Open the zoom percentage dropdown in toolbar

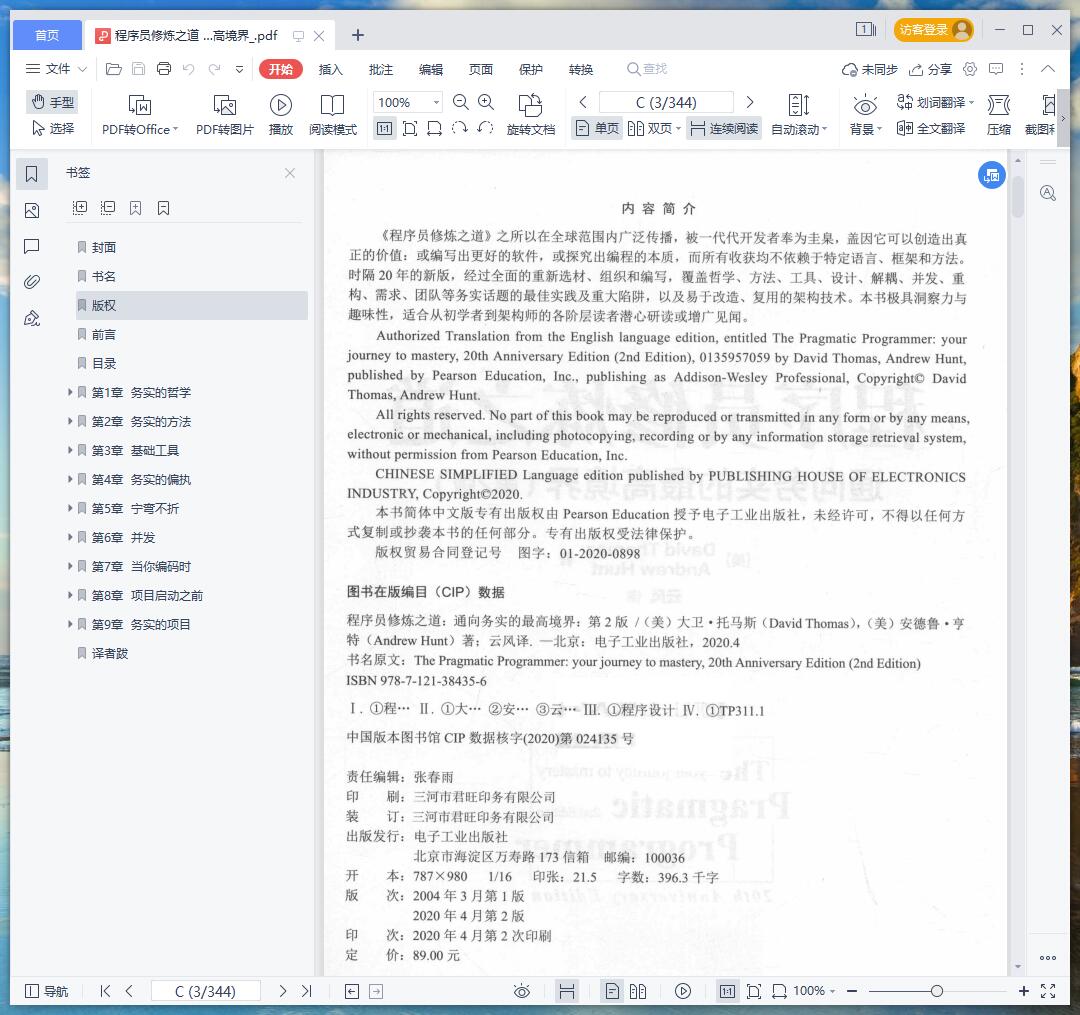[x=436, y=103]
